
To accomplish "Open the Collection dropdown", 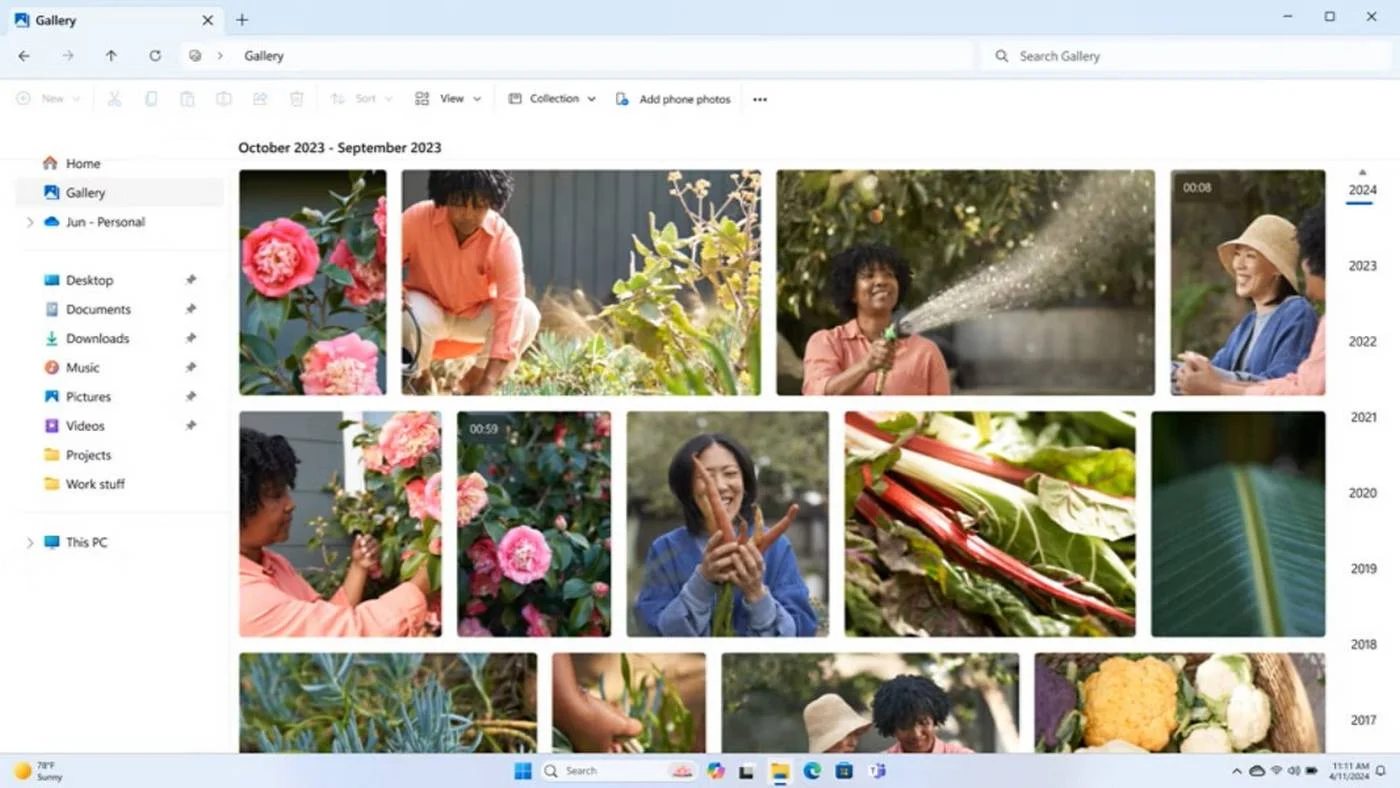I will [x=552, y=99].
